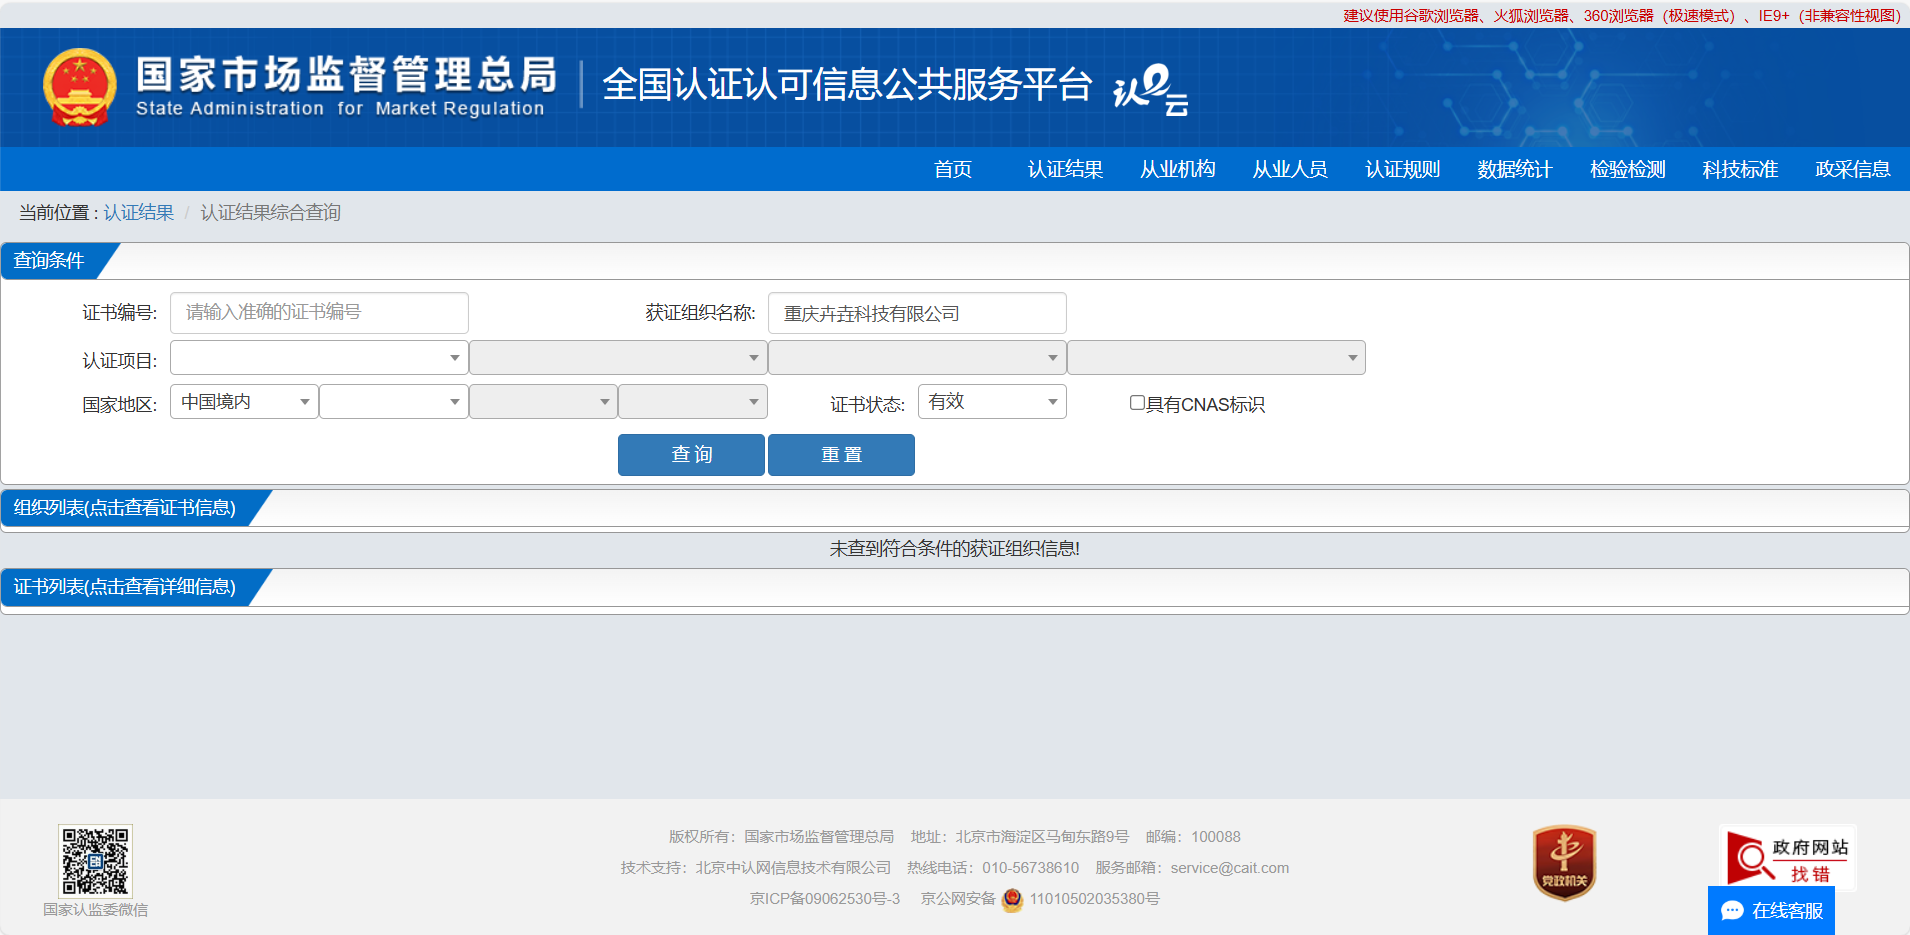Expand the first 认证项目 dropdown
This screenshot has height=935, width=1910.
pos(319,358)
